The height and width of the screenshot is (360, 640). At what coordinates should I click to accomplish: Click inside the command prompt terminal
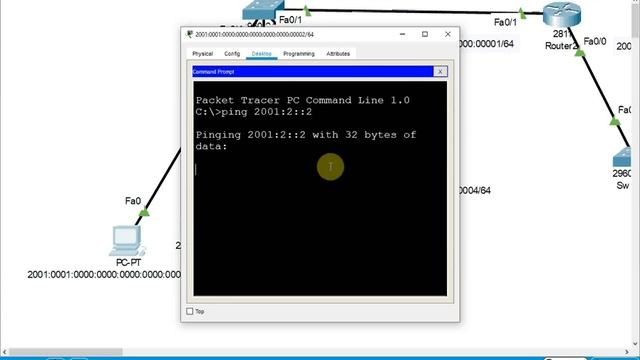tap(320, 188)
